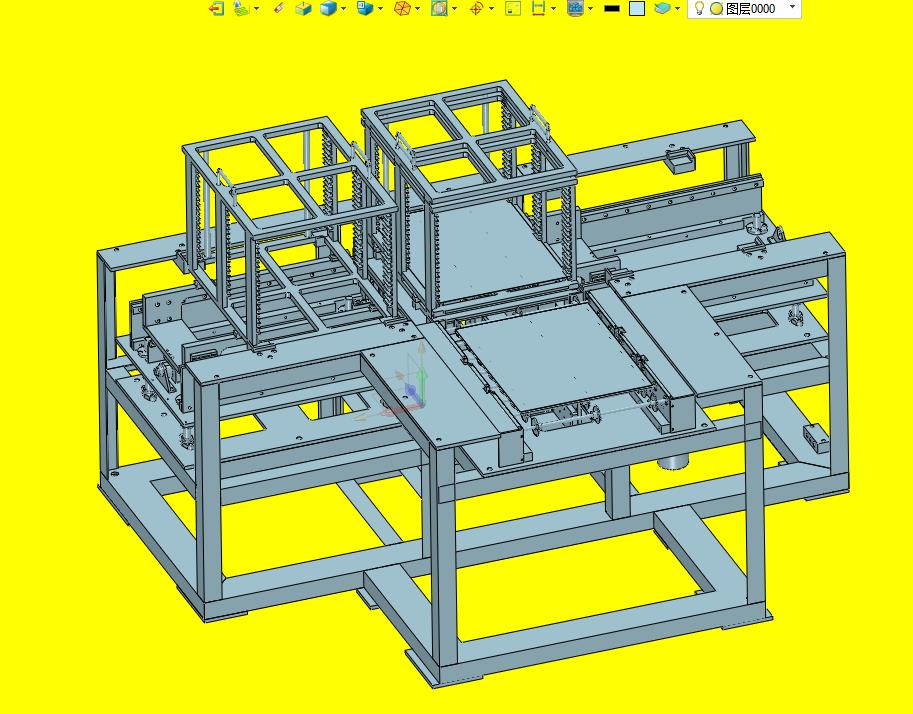Click the coordinate plane display icon

click(240, 8)
